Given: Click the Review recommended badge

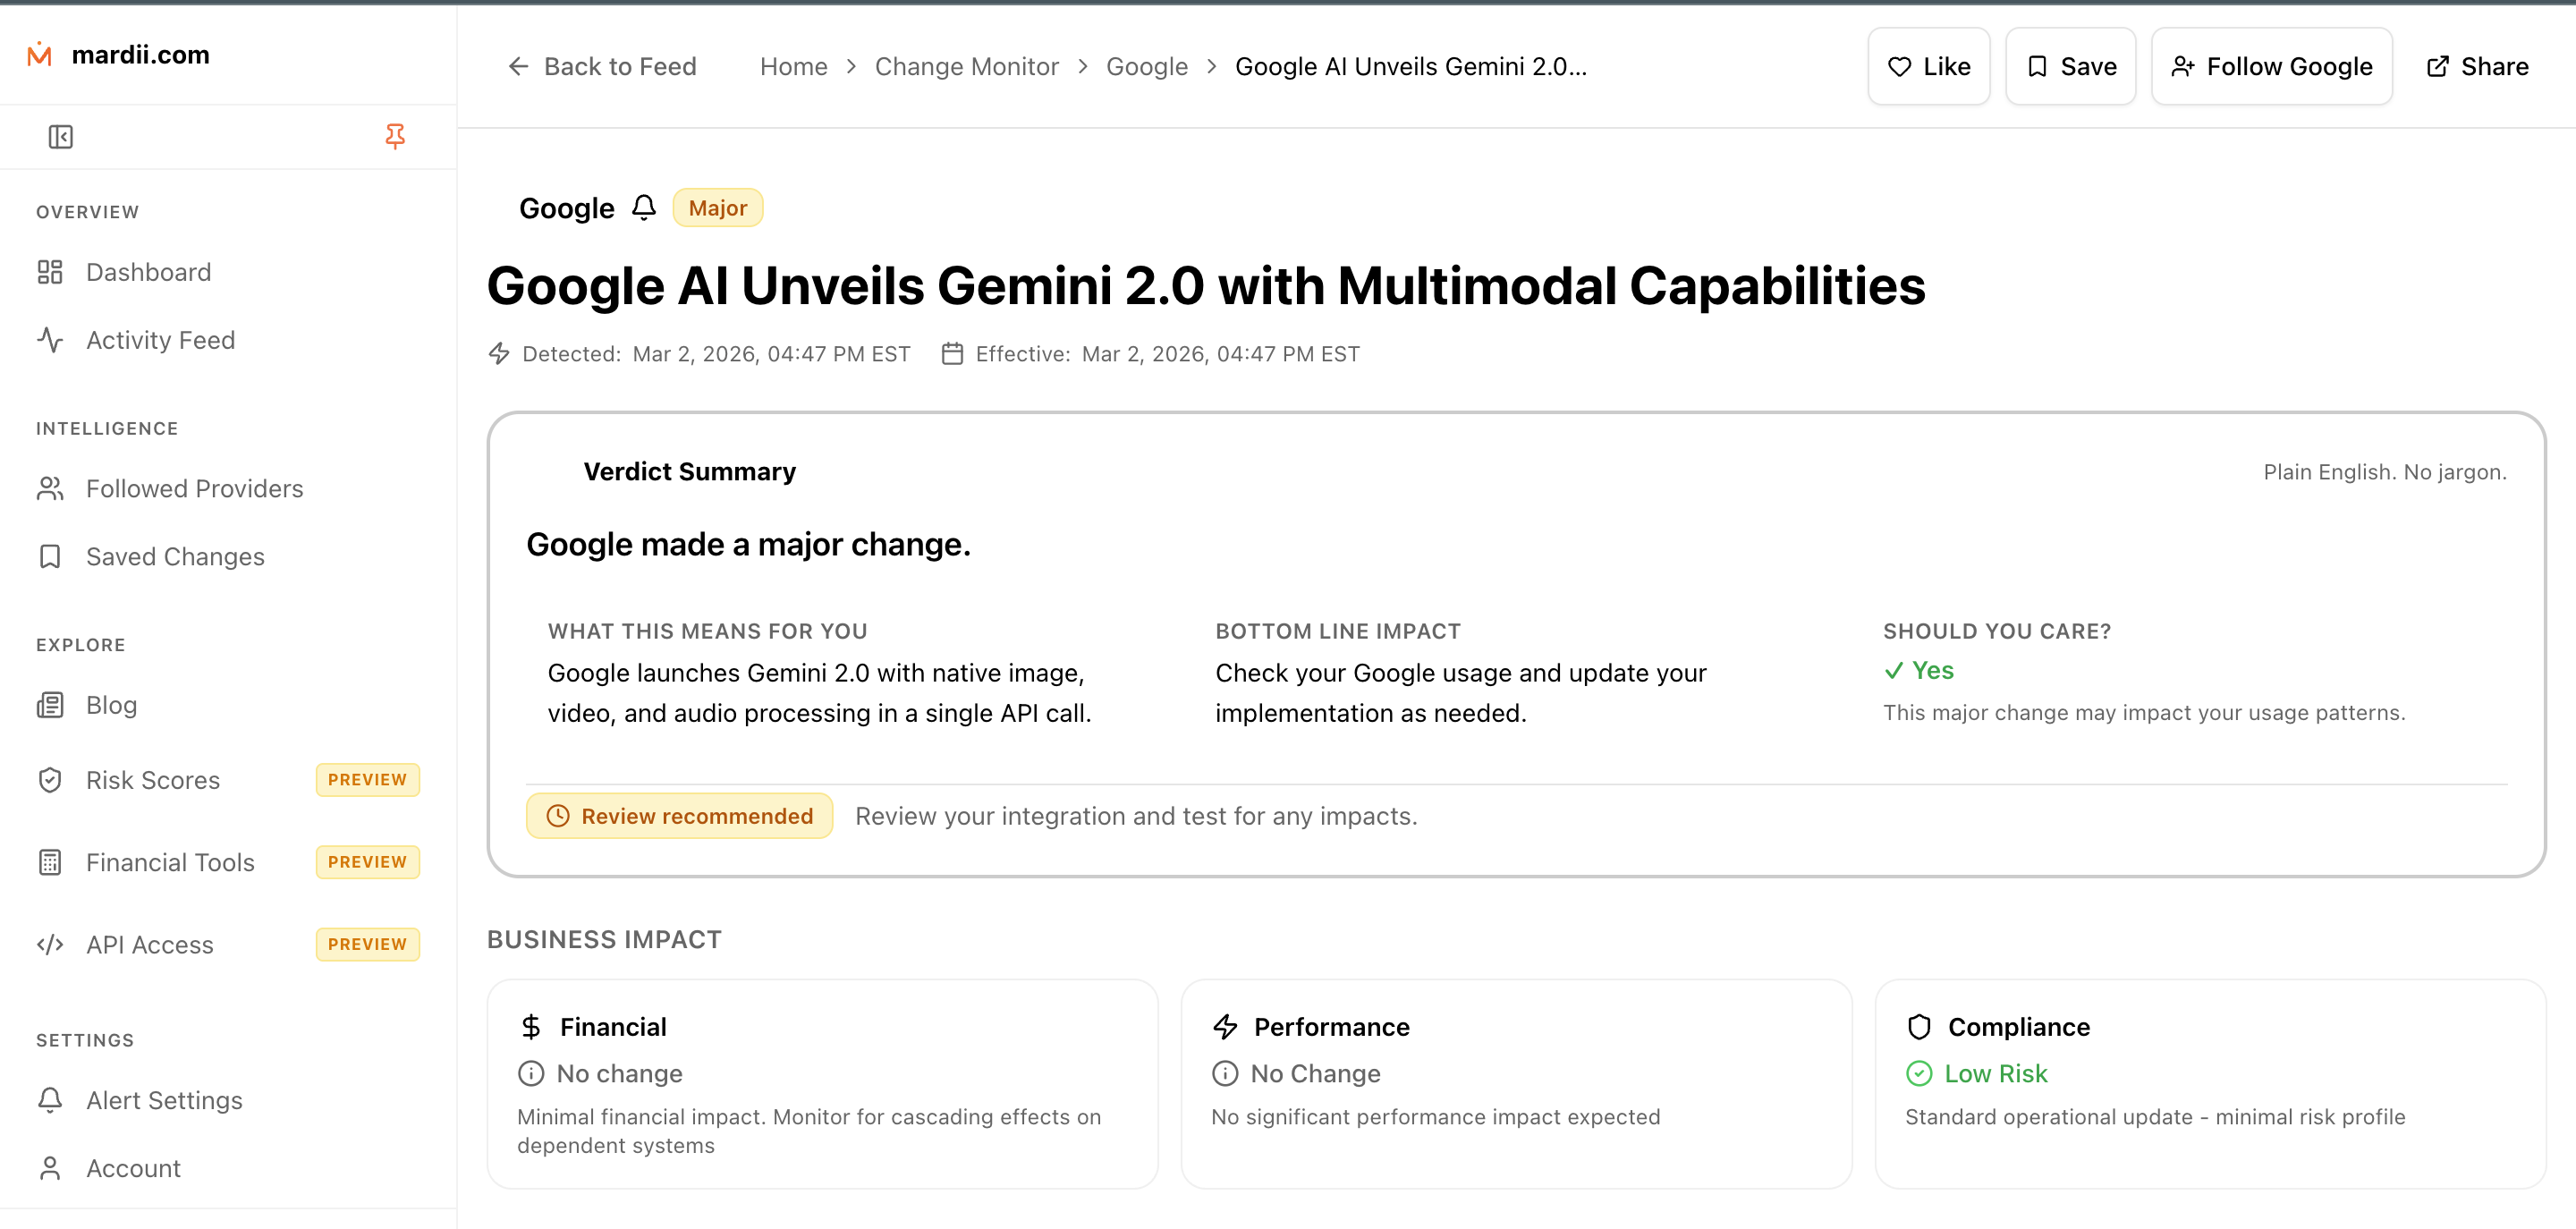Looking at the screenshot, I should (x=679, y=816).
